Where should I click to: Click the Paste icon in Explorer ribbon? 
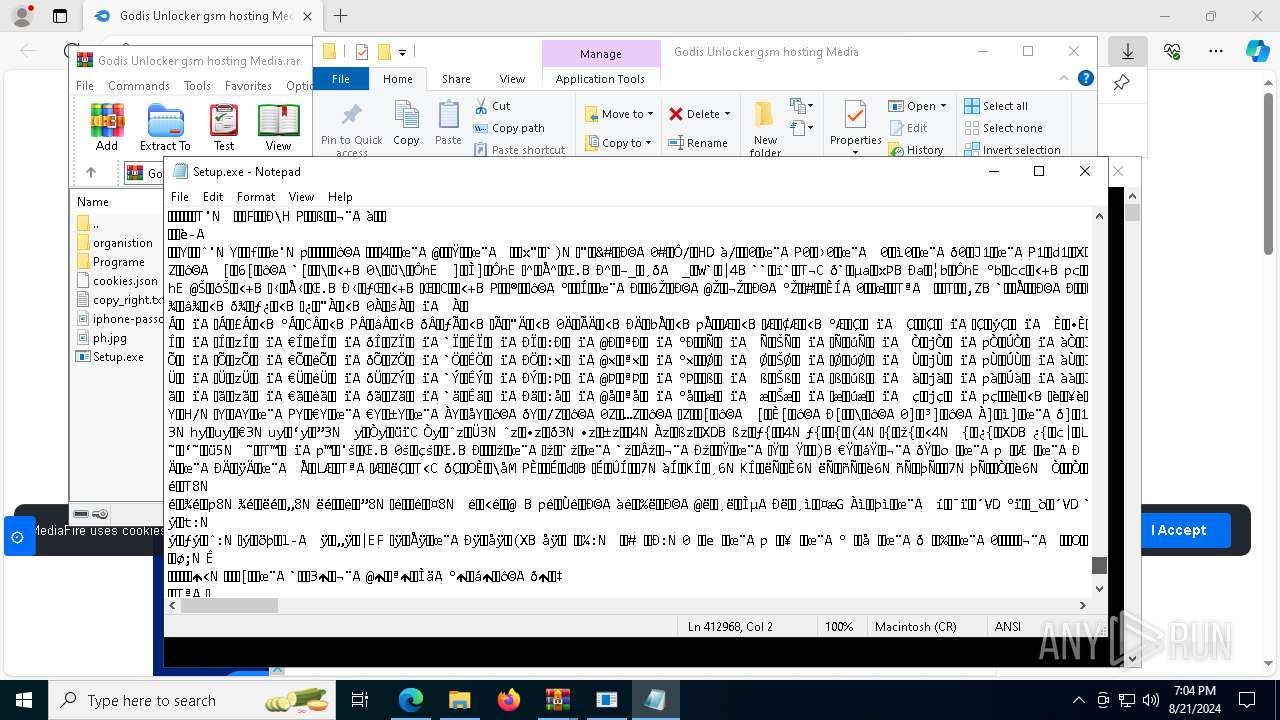tap(448, 124)
